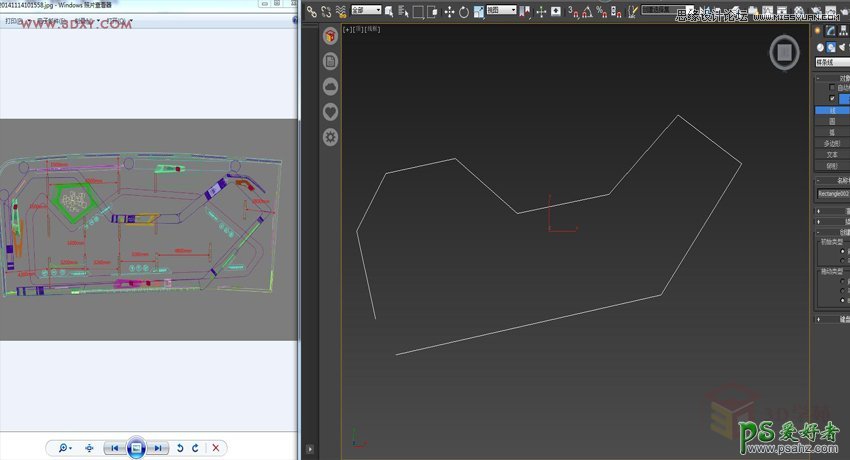
Task: Click the named selection sets field
Action: point(667,10)
